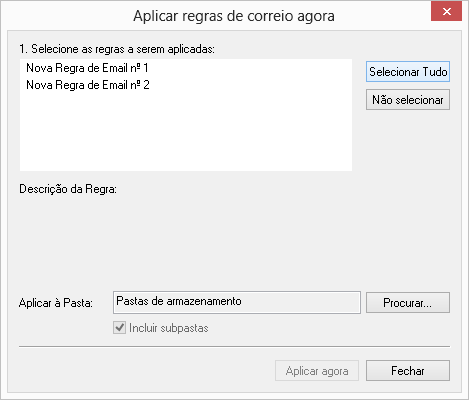This screenshot has height=400, width=469.
Task: Close window using the red X icon
Action: click(x=446, y=12)
